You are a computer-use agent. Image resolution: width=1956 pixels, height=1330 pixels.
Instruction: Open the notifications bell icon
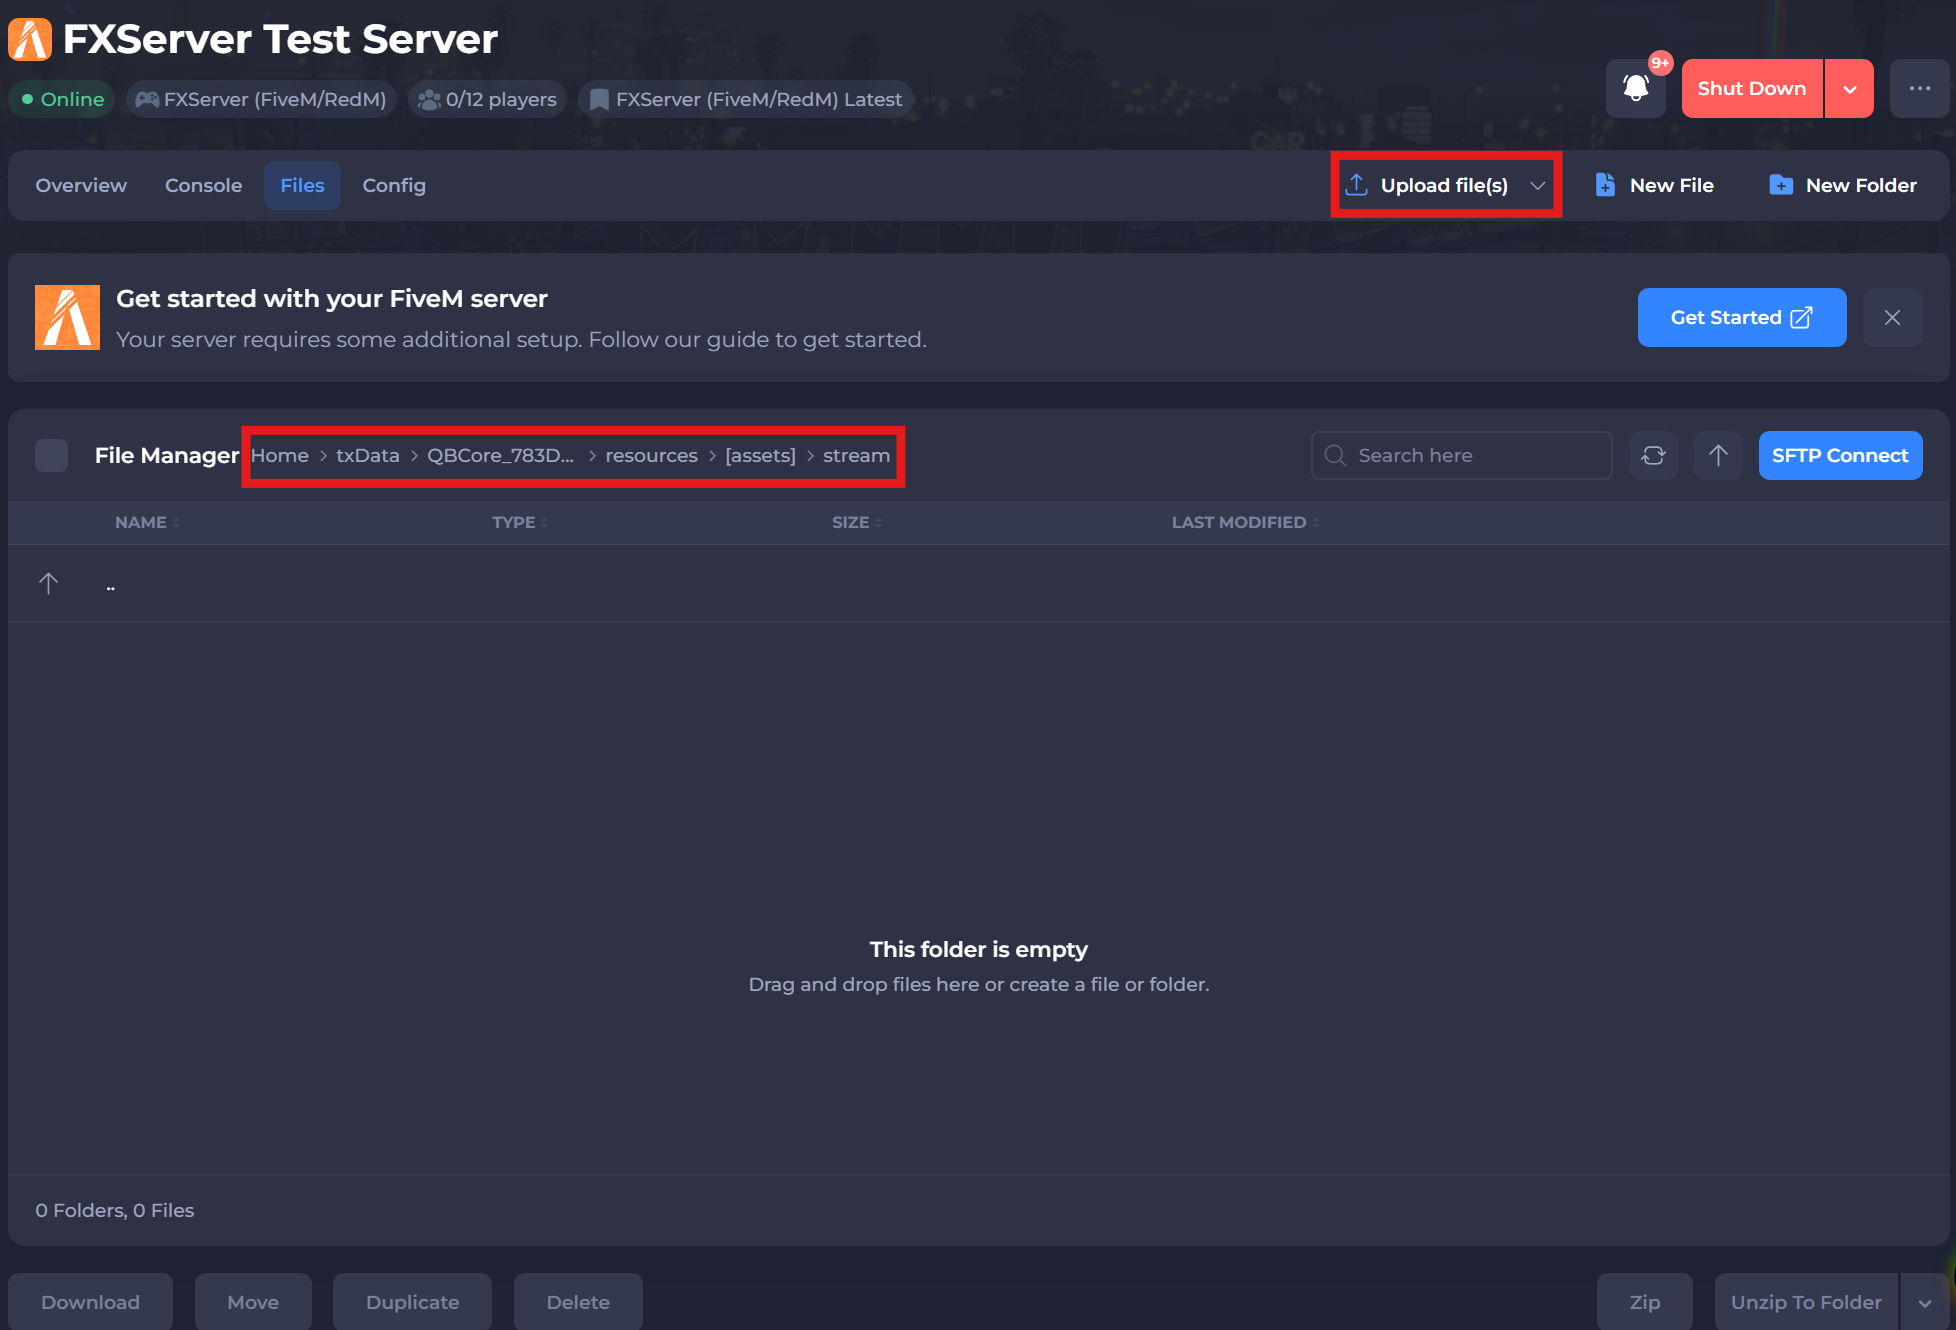pos(1635,89)
